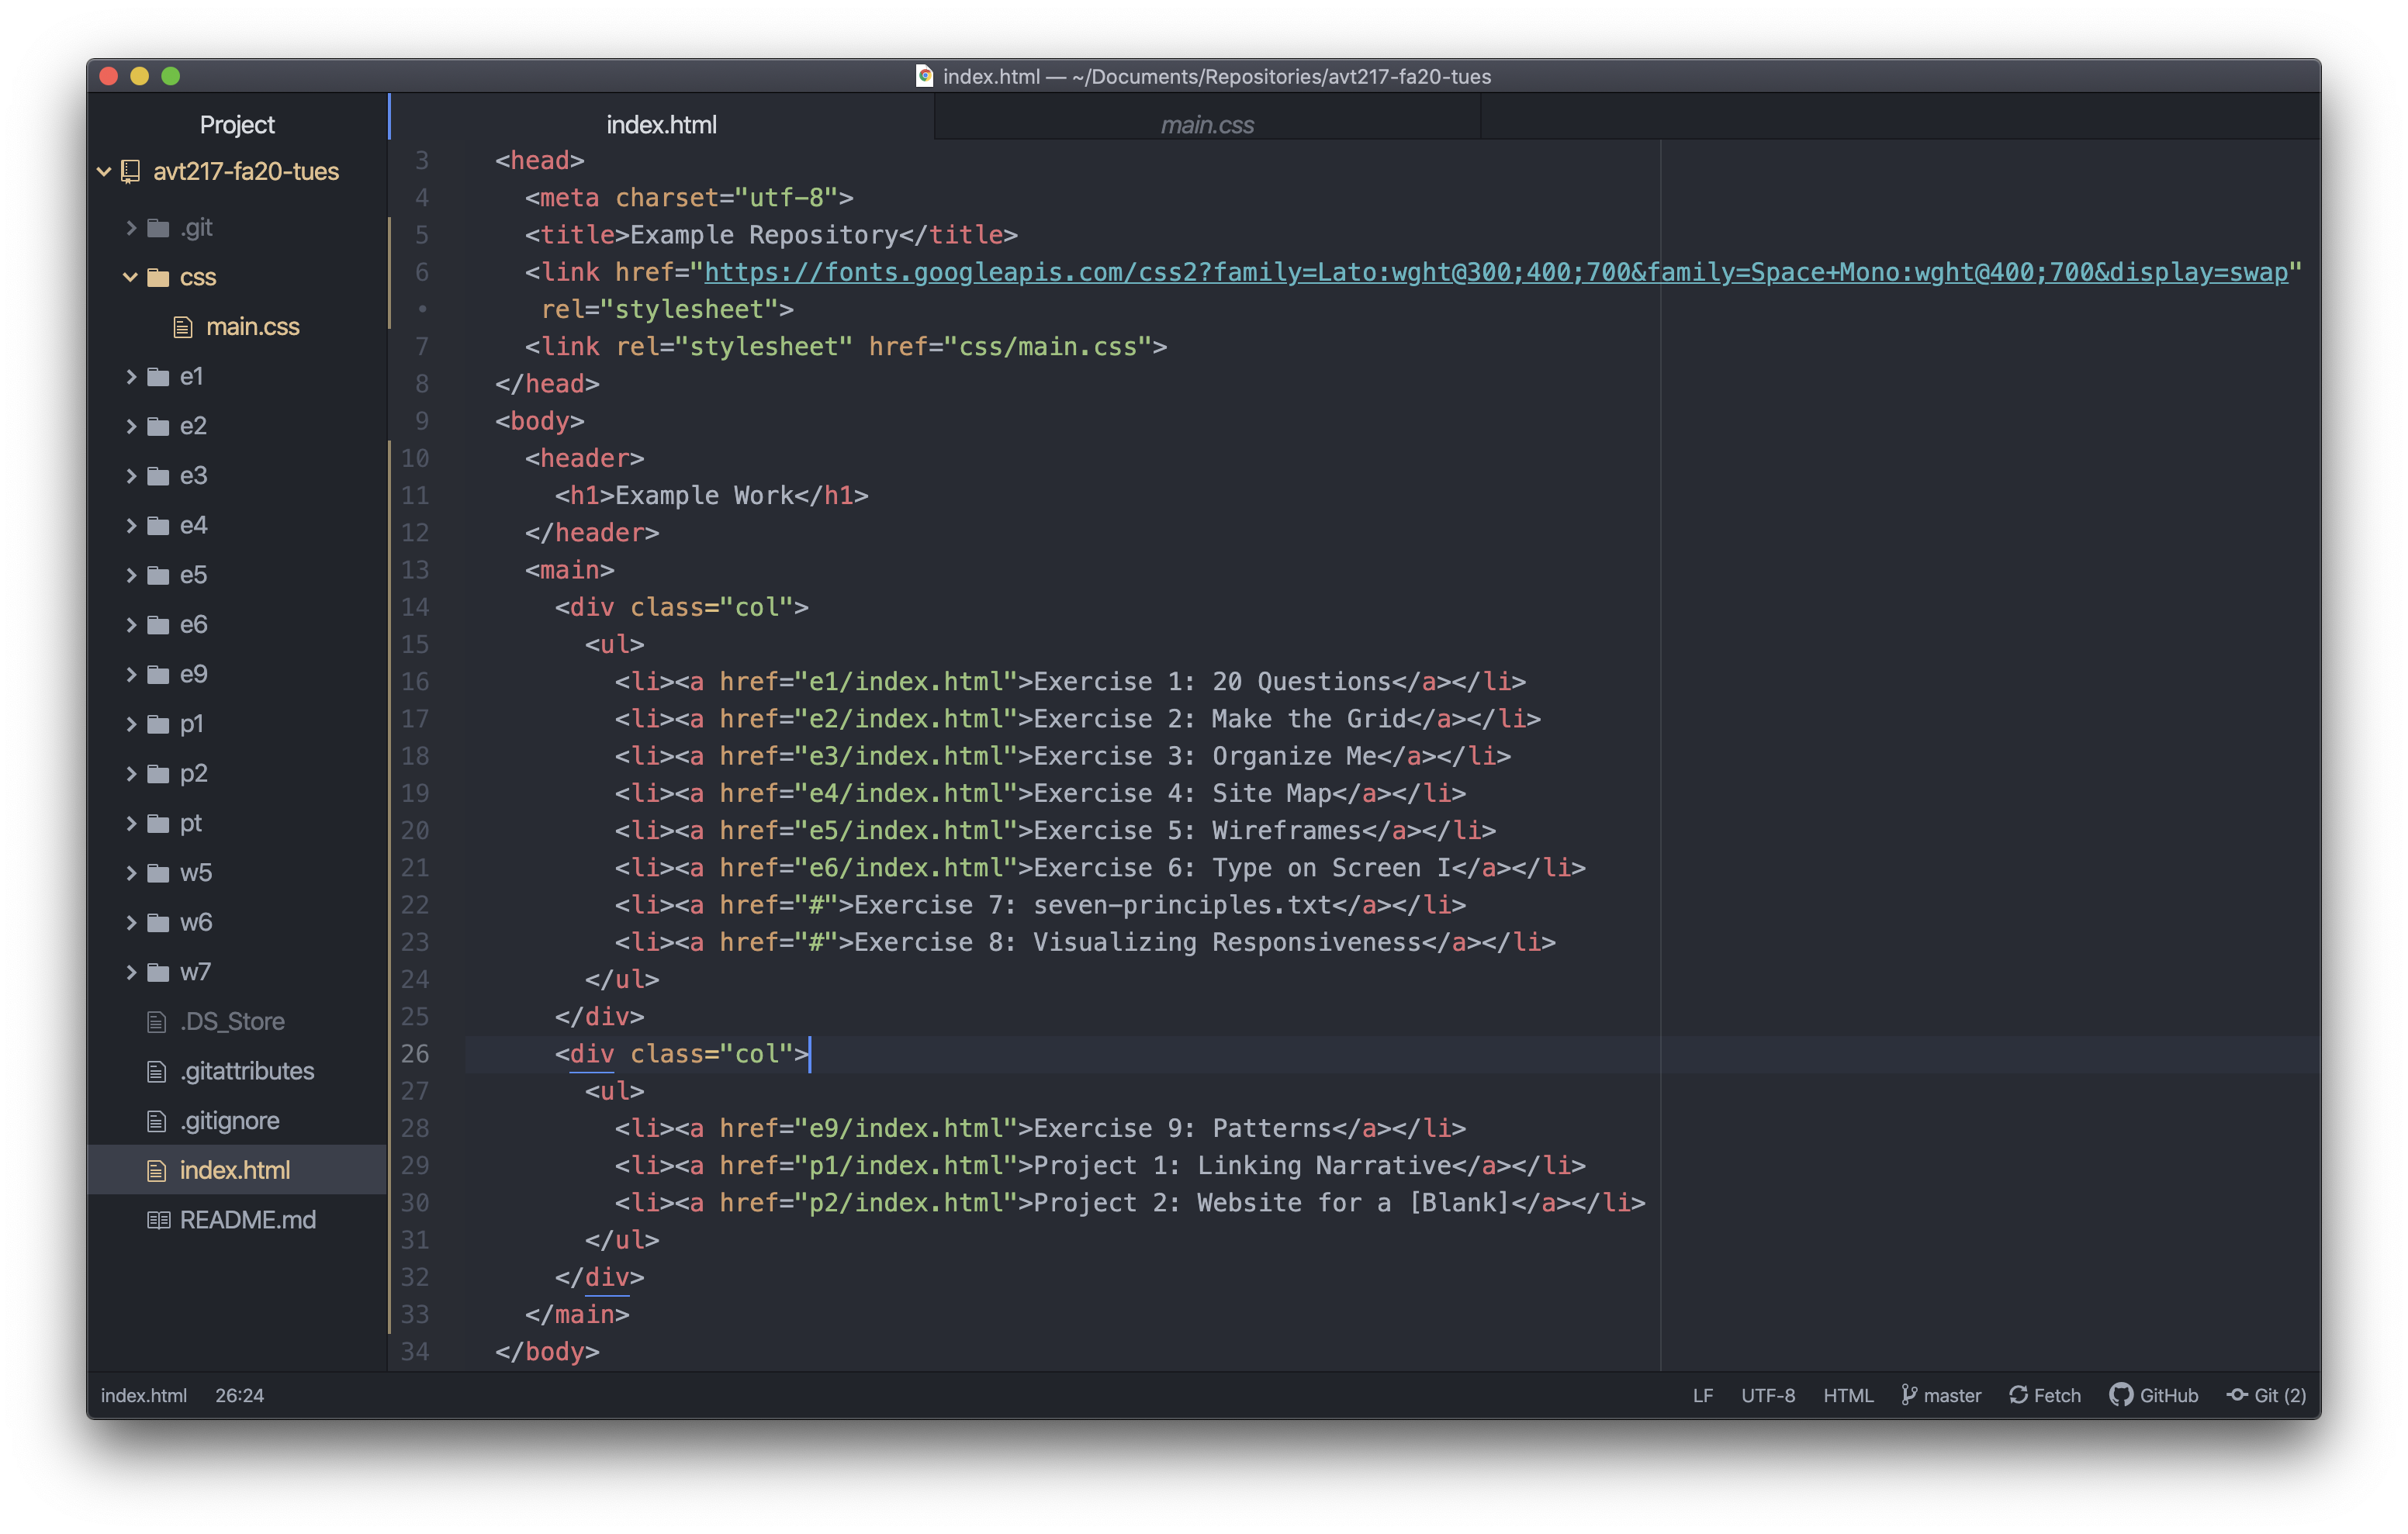Select the index.html editor tab
2408x1534 pixels.
click(661, 124)
